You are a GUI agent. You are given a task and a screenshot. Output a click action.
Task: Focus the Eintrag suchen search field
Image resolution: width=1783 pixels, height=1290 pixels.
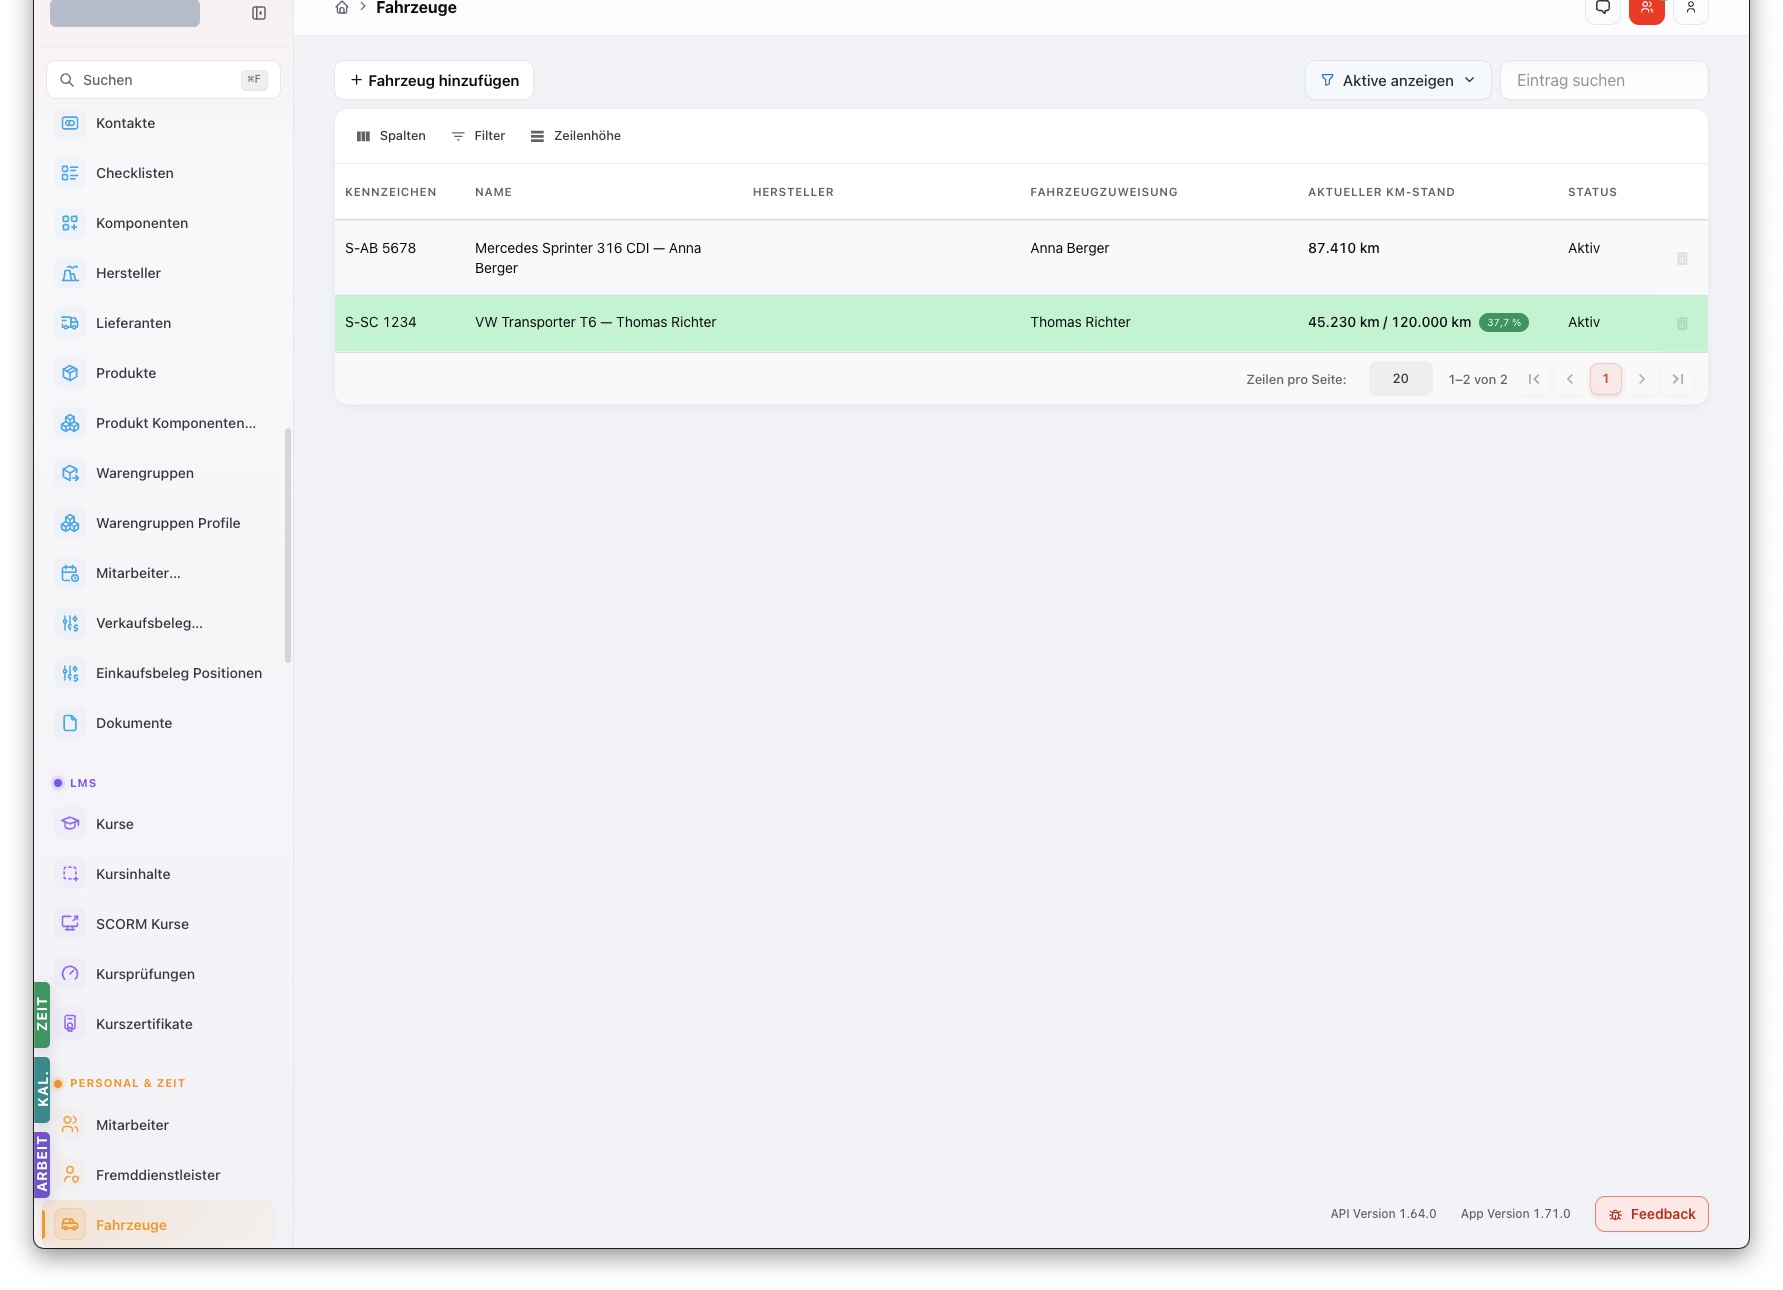(x=1604, y=80)
